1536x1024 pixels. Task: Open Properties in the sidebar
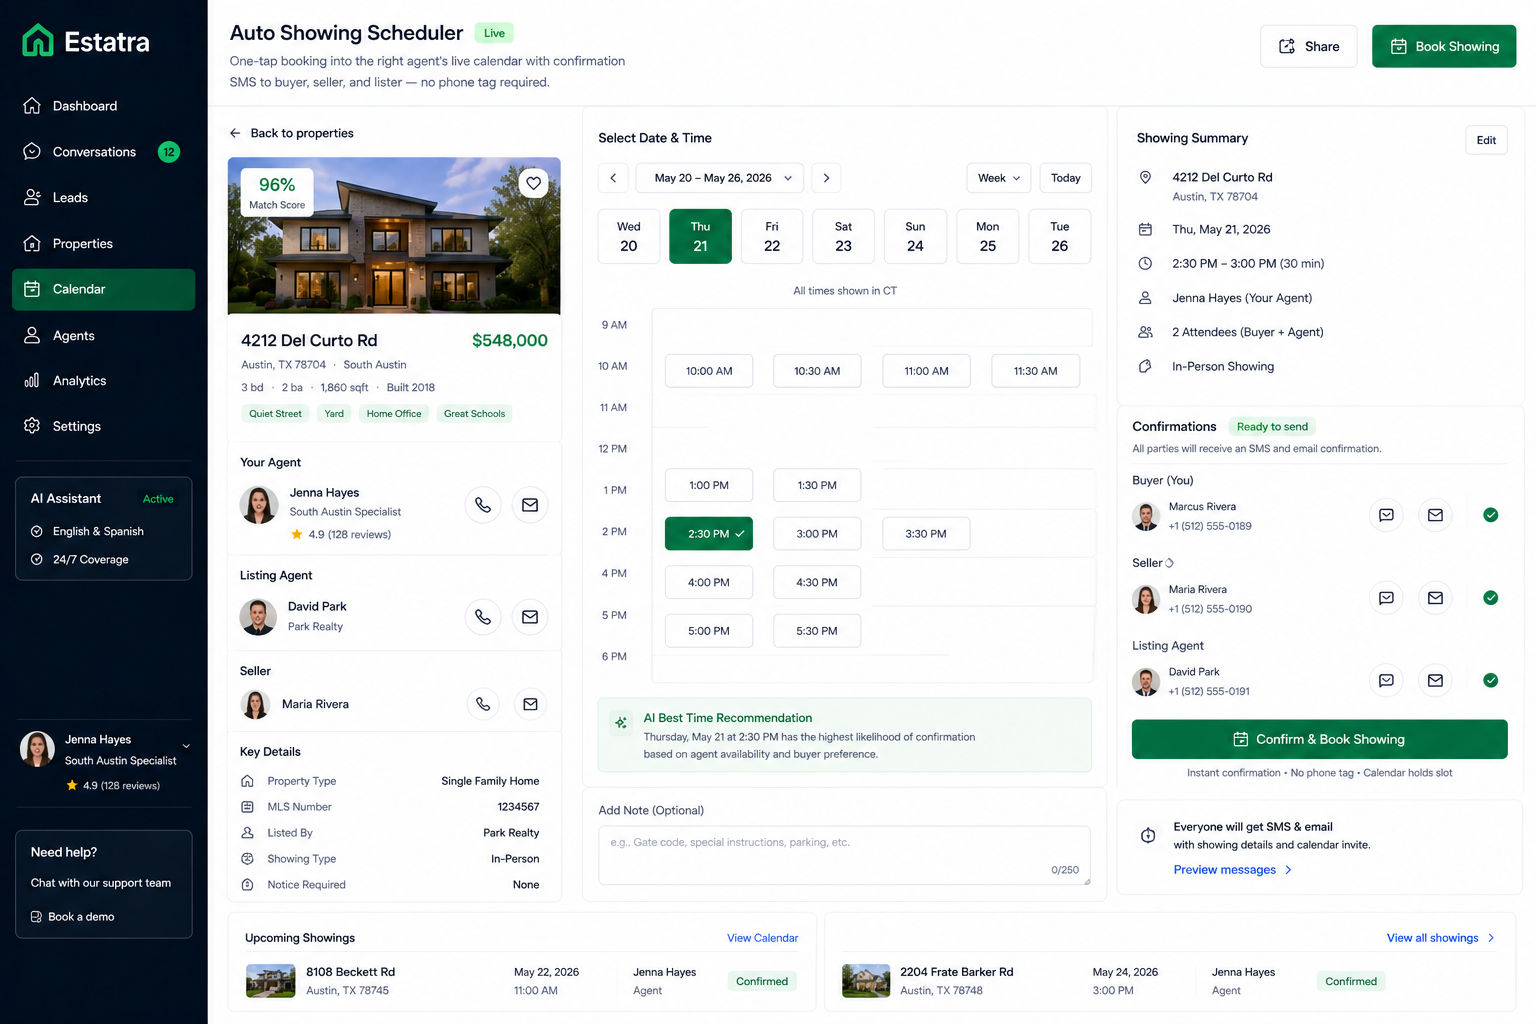click(x=104, y=244)
